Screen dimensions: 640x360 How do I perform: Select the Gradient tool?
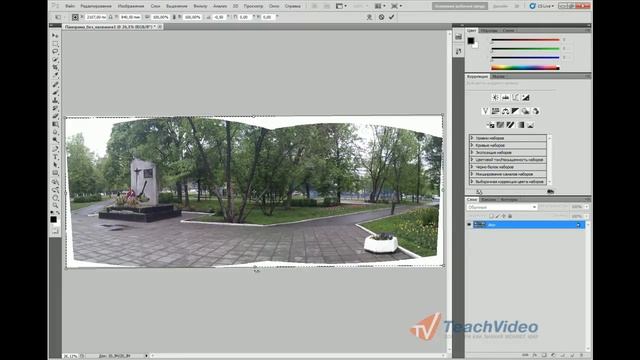(x=55, y=124)
